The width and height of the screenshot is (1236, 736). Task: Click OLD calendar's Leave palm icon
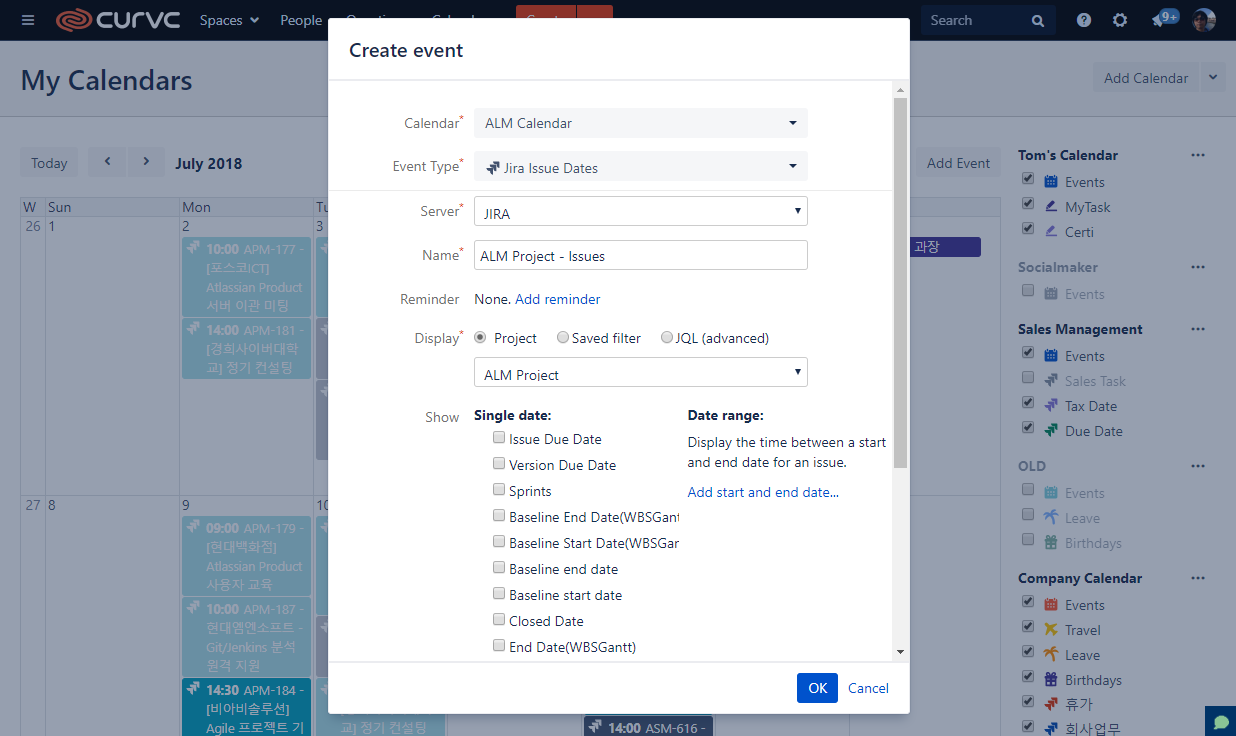(1051, 517)
